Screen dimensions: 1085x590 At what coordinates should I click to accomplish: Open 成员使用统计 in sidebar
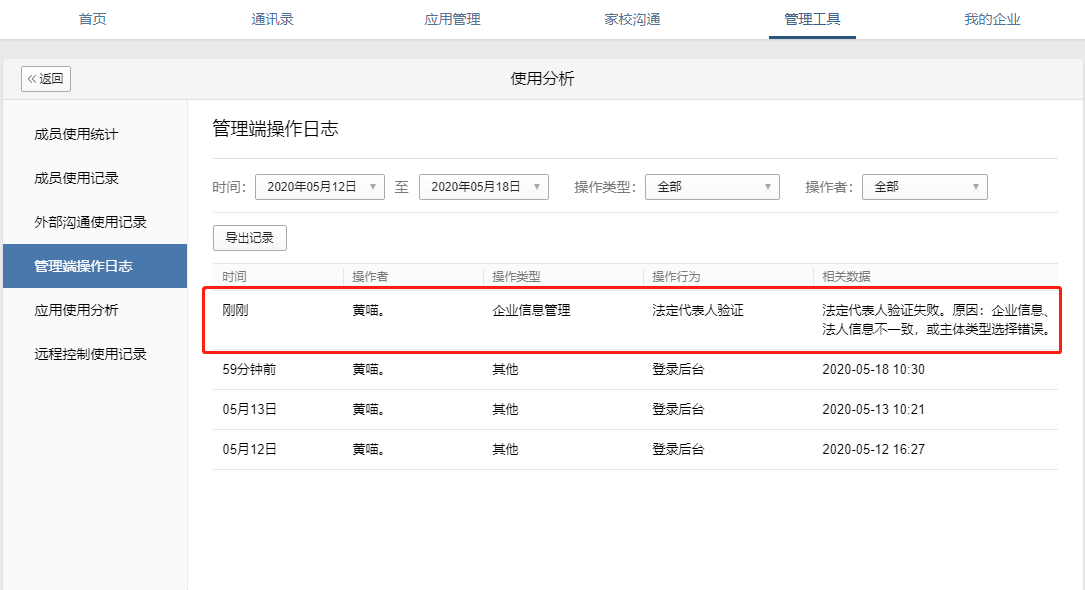pyautogui.click(x=76, y=134)
